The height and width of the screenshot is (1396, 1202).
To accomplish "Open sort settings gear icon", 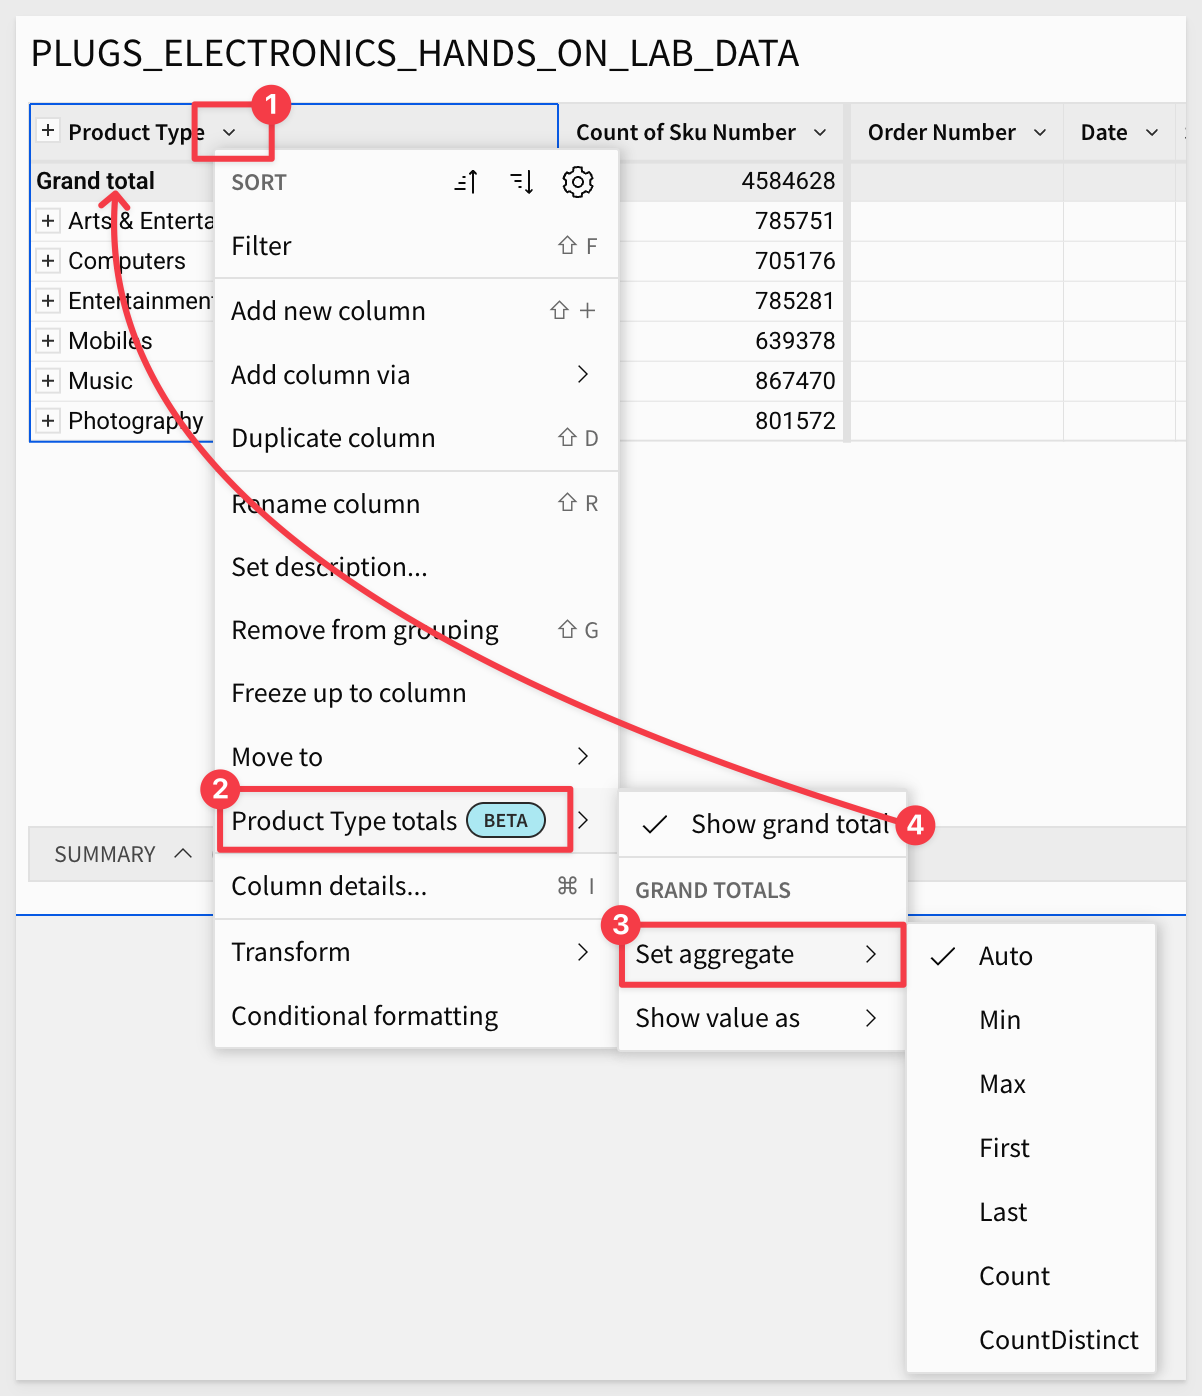I will pyautogui.click(x=578, y=182).
